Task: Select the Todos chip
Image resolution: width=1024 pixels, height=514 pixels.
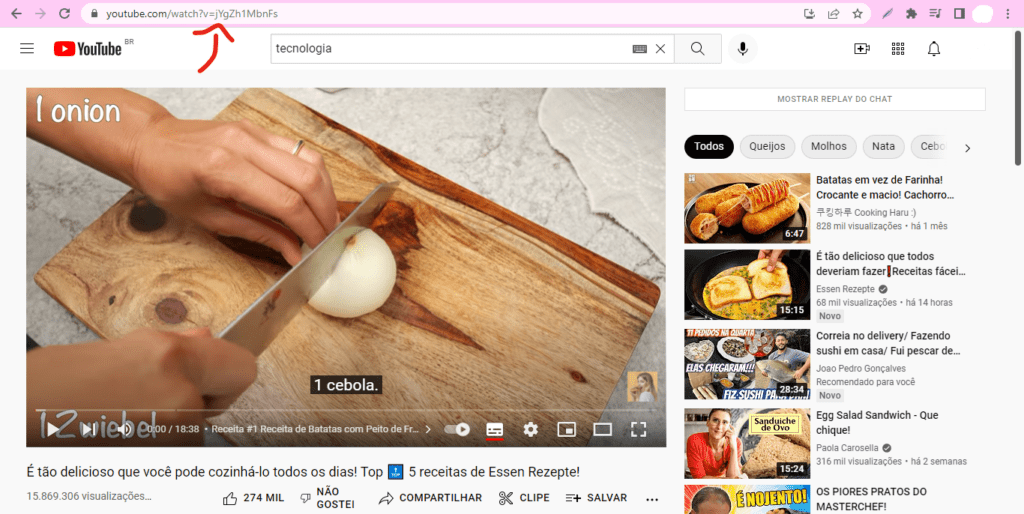Action: [x=709, y=147]
